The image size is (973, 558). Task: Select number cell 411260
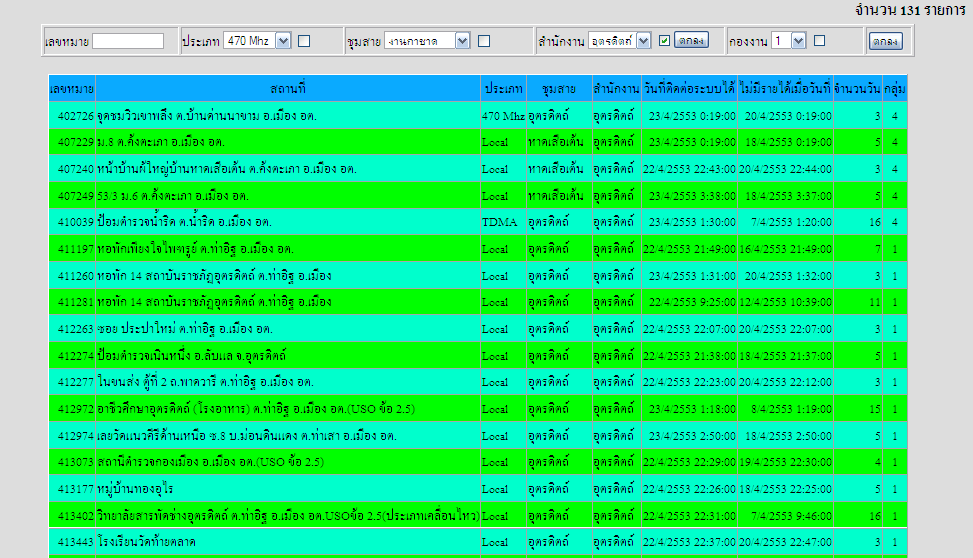pyautogui.click(x=72, y=276)
